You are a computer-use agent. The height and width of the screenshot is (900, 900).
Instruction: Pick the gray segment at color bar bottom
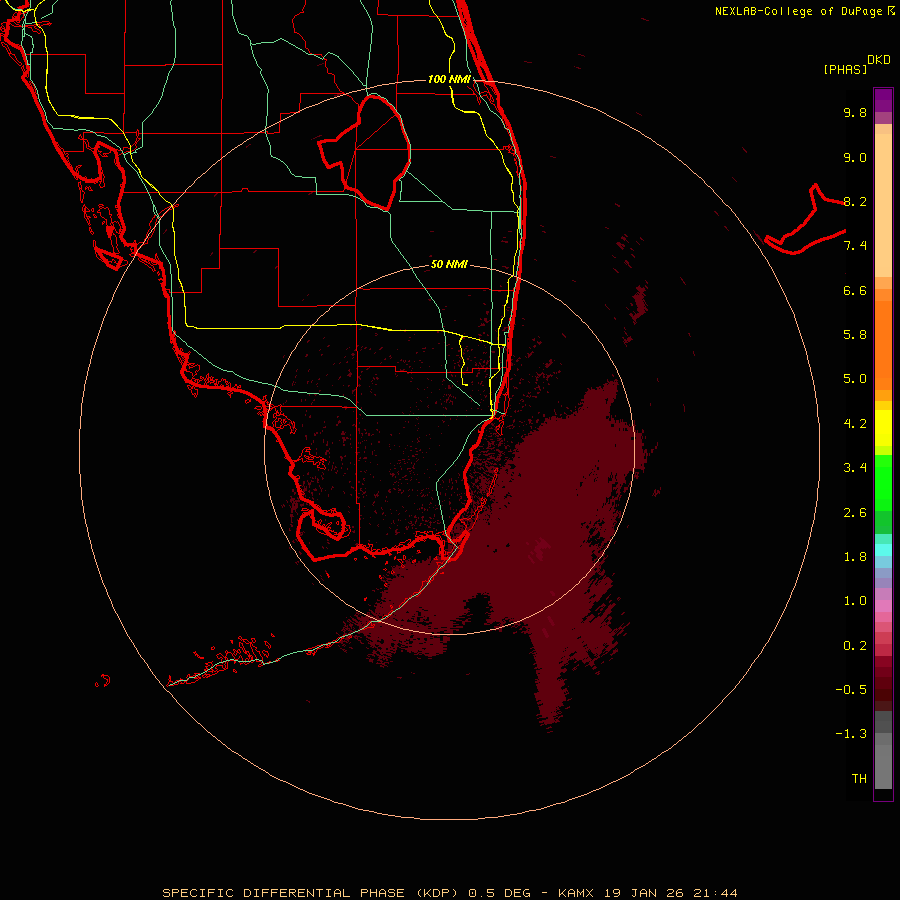tap(883, 766)
